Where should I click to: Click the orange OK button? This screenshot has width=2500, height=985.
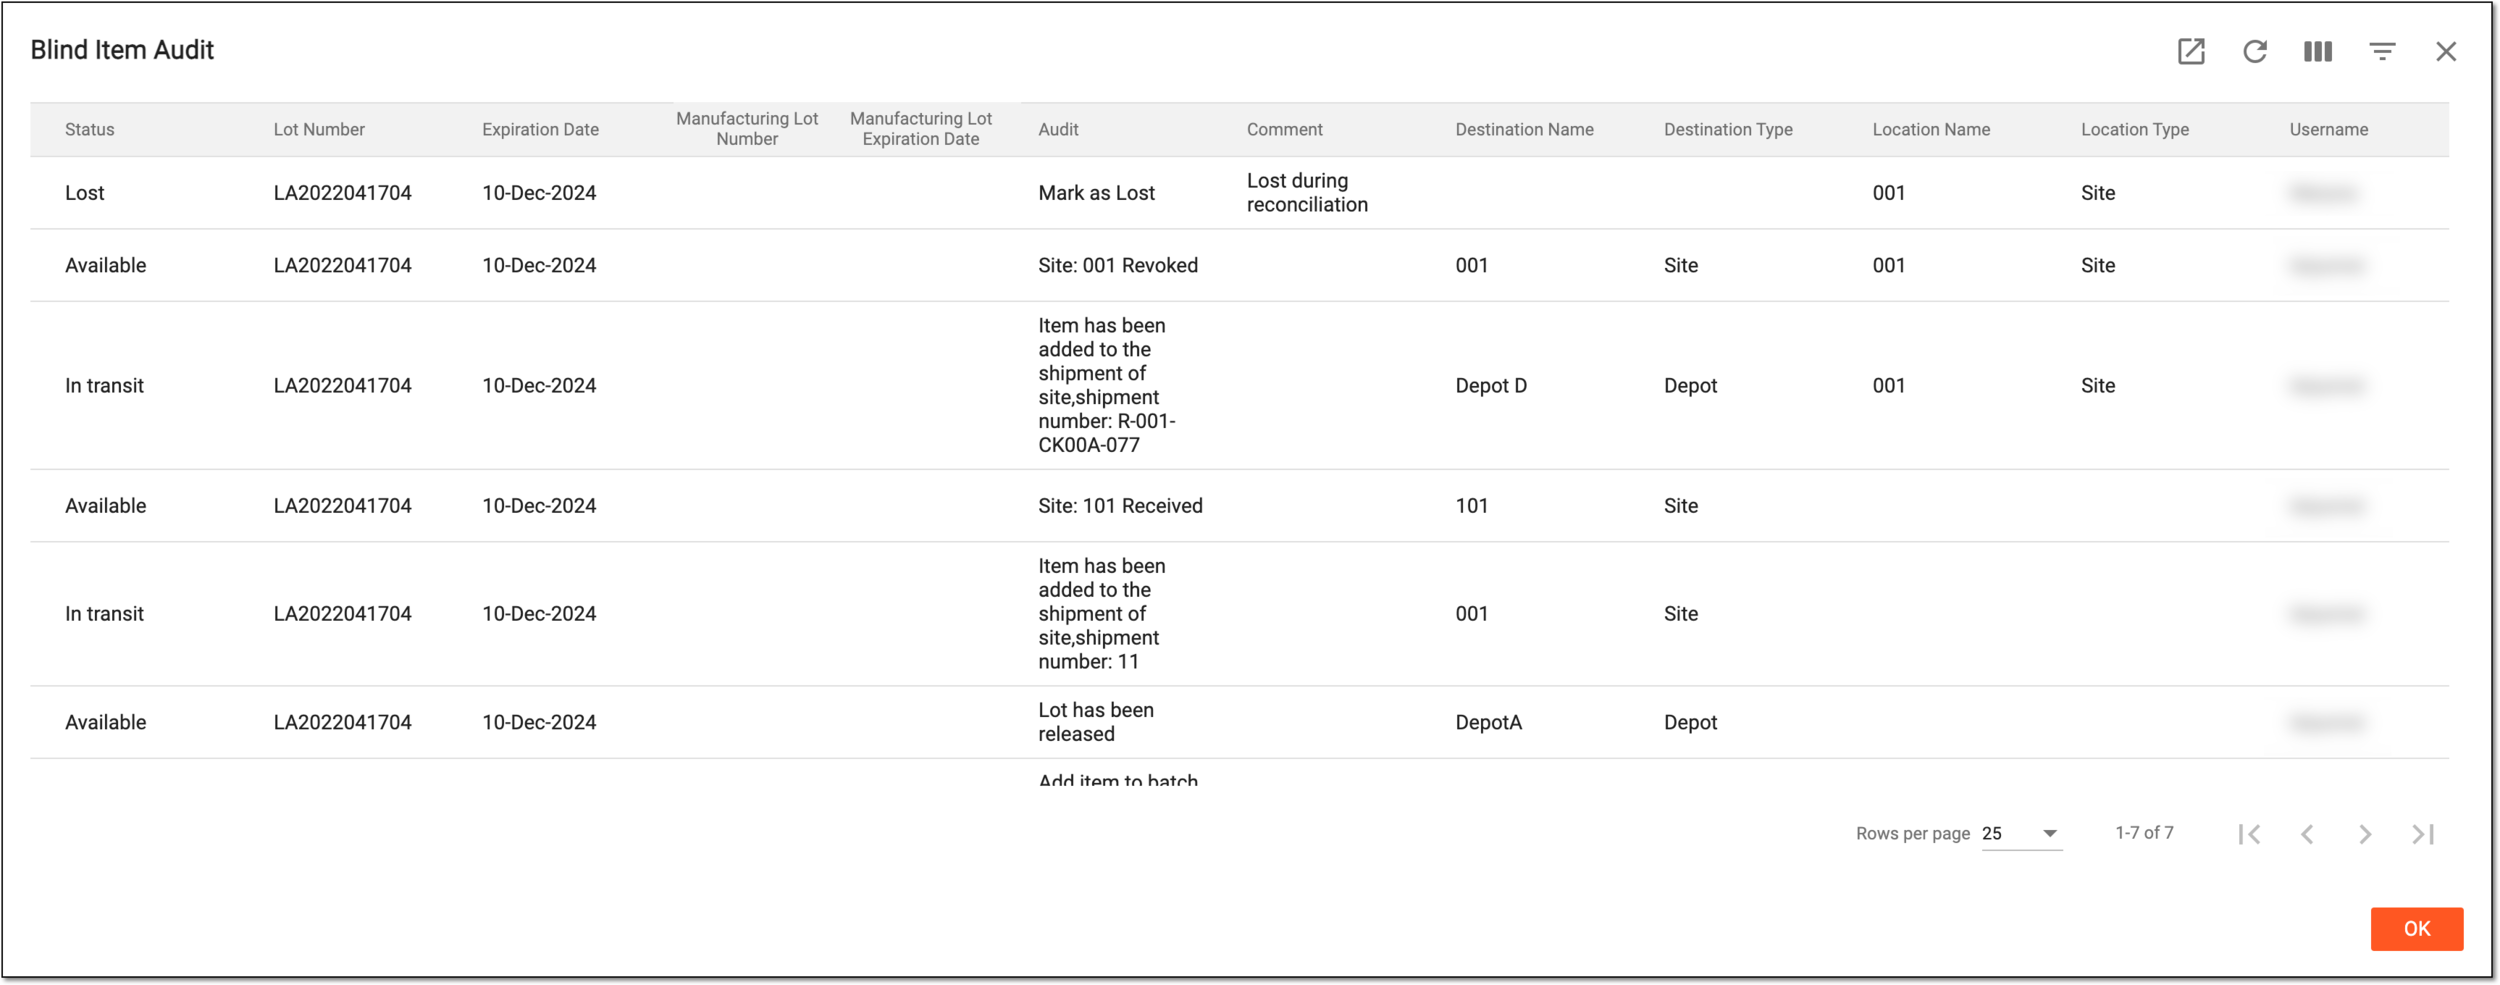2417,929
